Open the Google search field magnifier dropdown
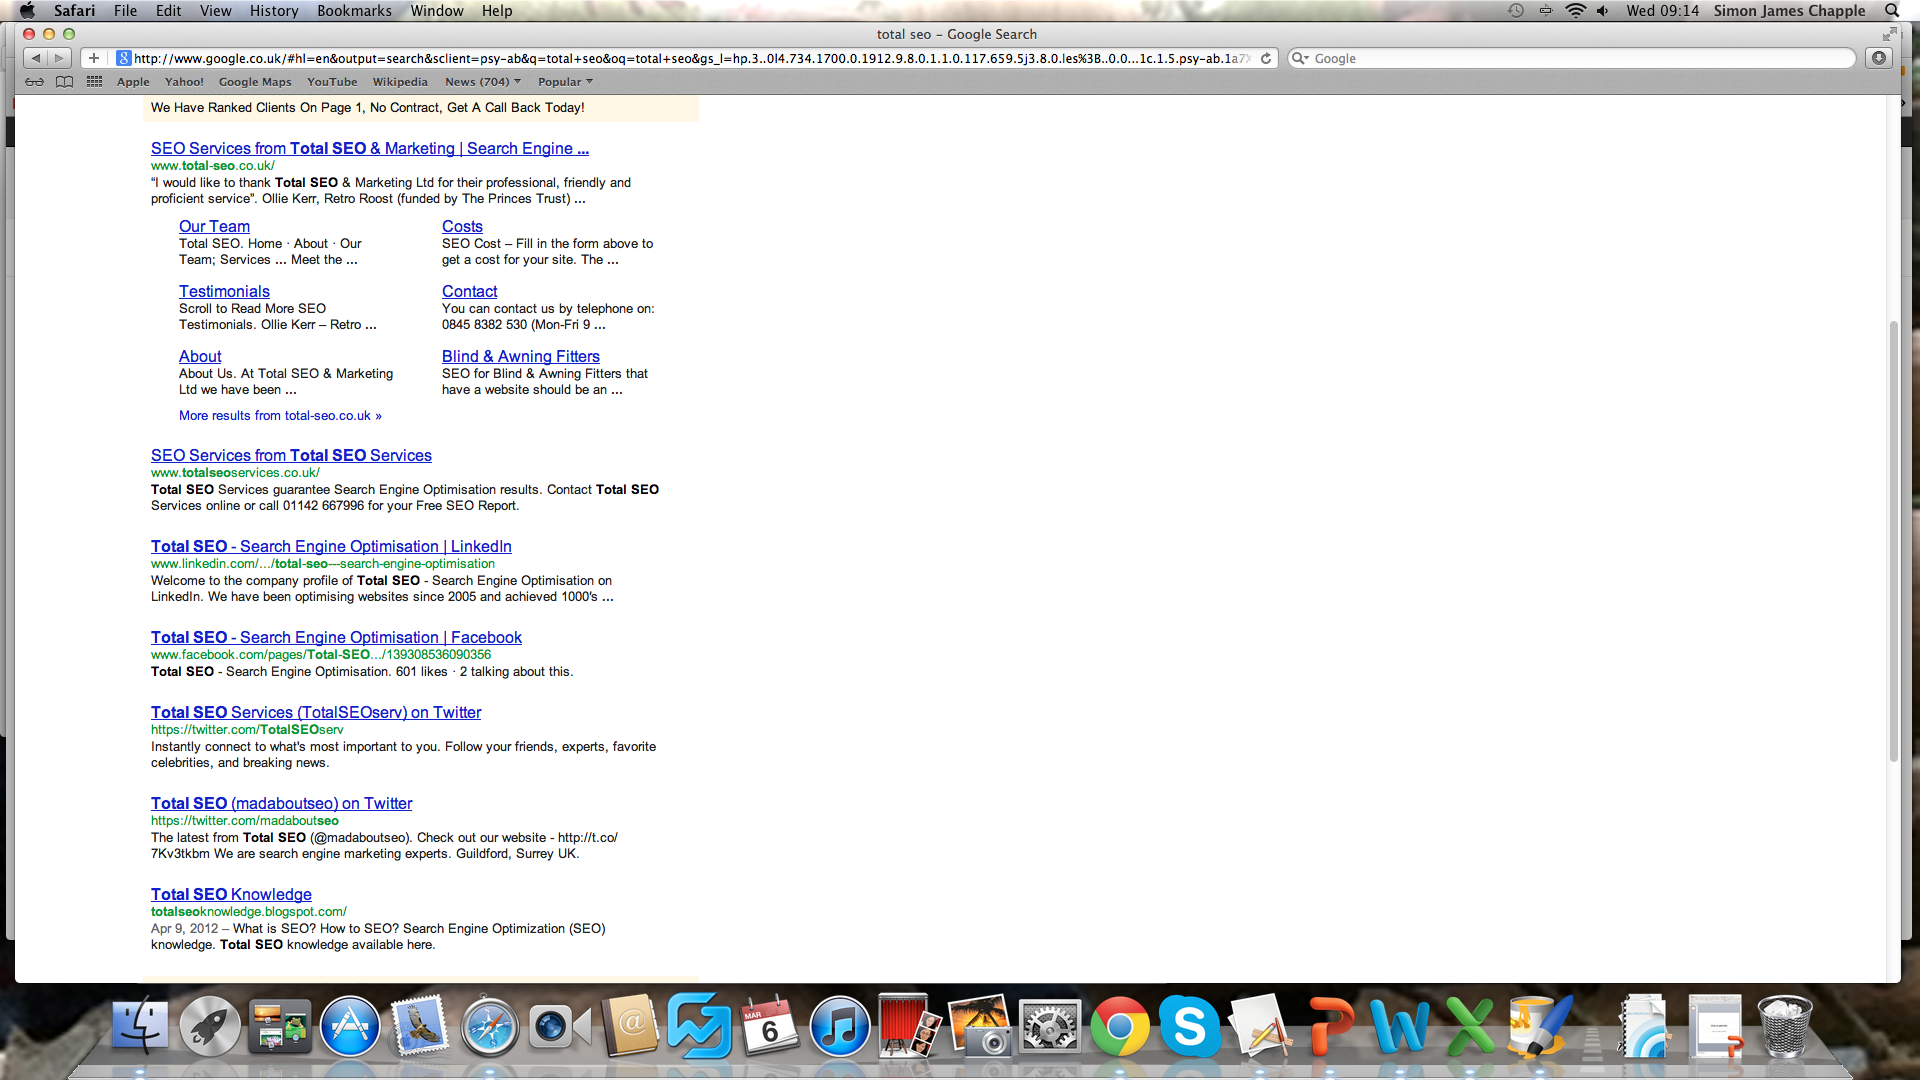This screenshot has width=1920, height=1080. pos(1300,59)
